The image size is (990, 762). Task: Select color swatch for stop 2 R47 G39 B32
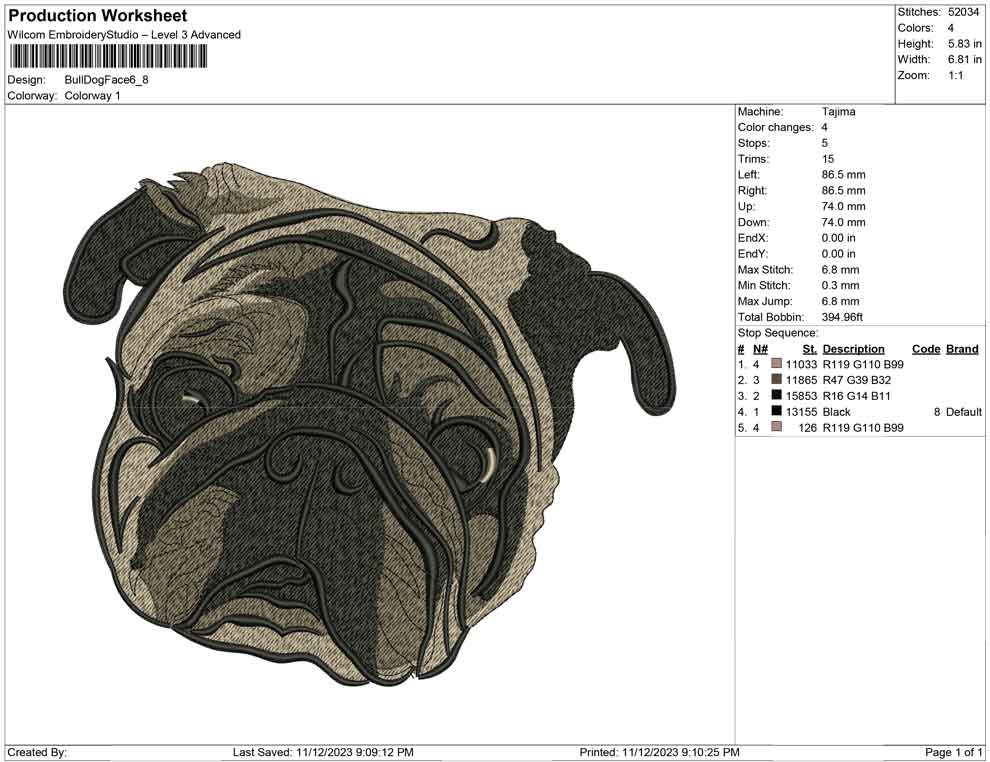777,379
